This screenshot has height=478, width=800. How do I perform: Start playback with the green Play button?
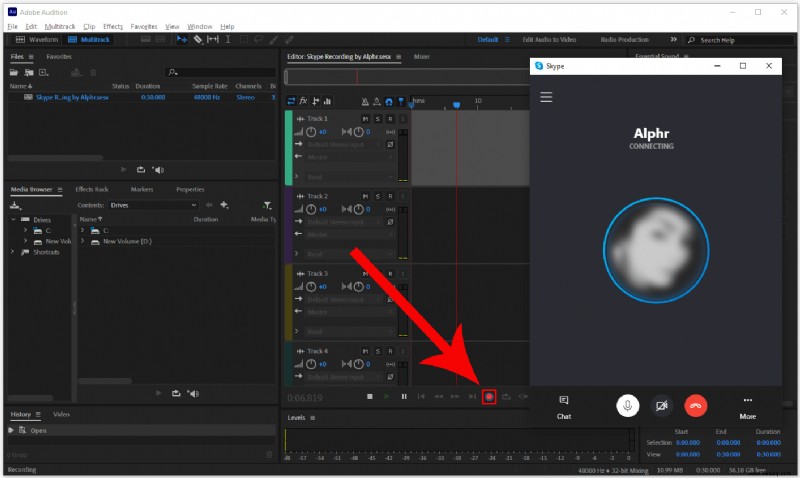click(387, 396)
